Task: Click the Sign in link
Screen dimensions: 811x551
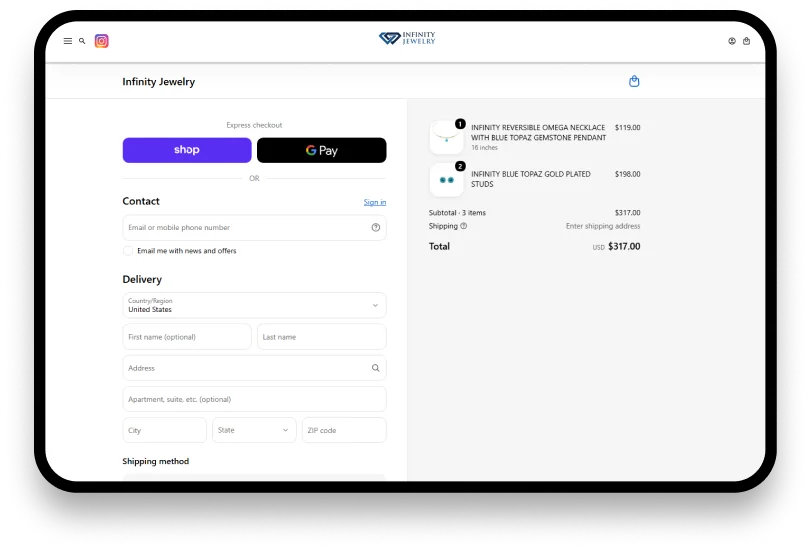Action: click(x=375, y=202)
